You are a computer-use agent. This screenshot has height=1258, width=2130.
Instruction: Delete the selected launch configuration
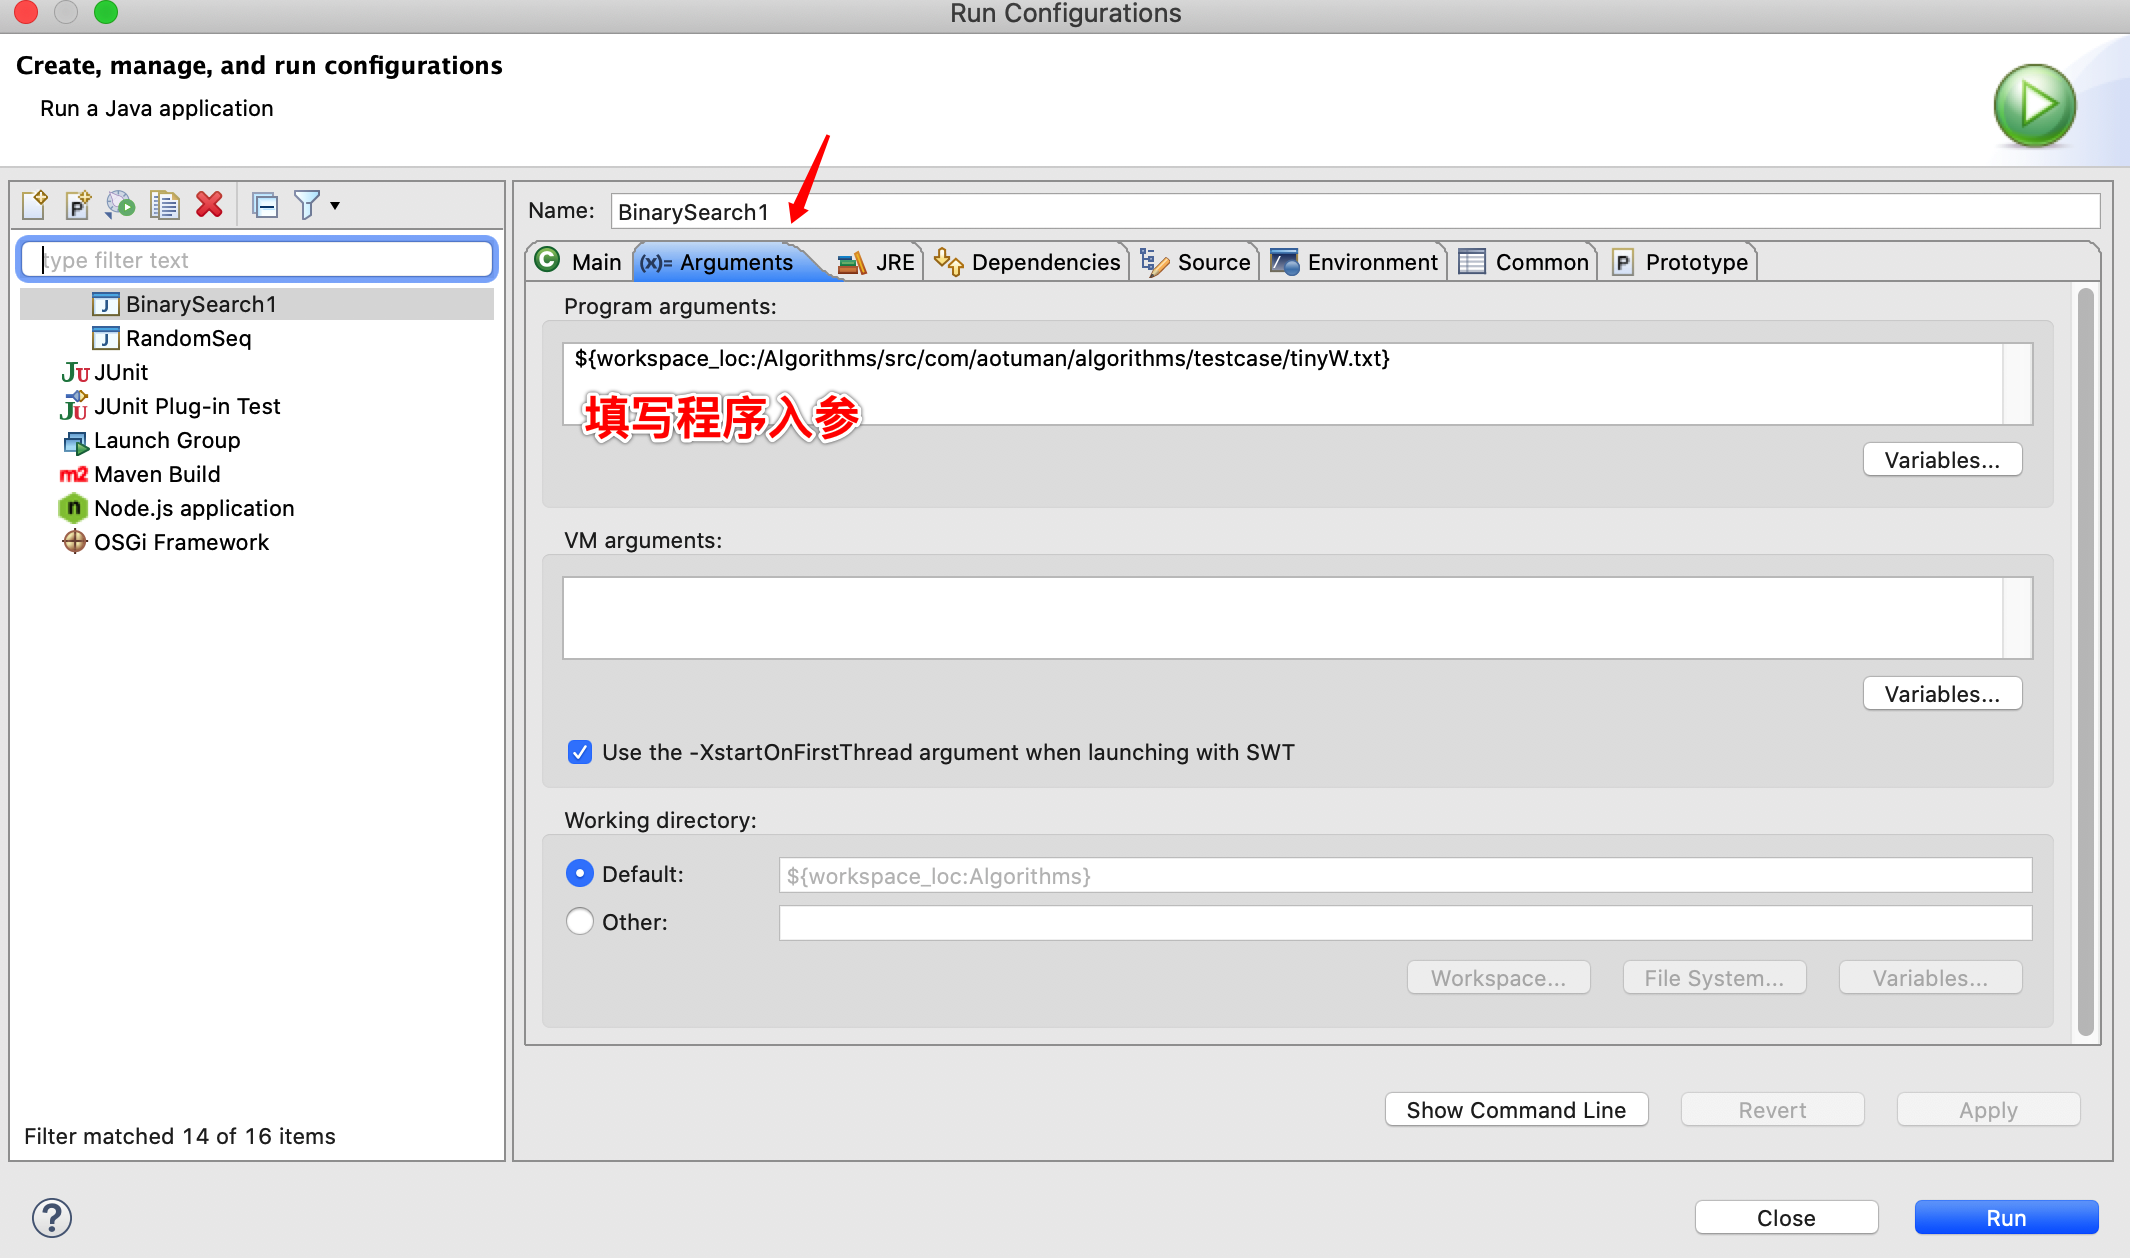pos(209,205)
